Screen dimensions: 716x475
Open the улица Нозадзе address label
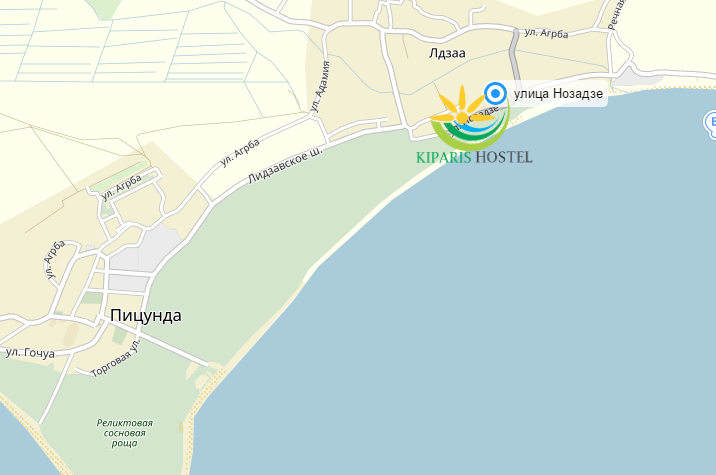[x=558, y=94]
